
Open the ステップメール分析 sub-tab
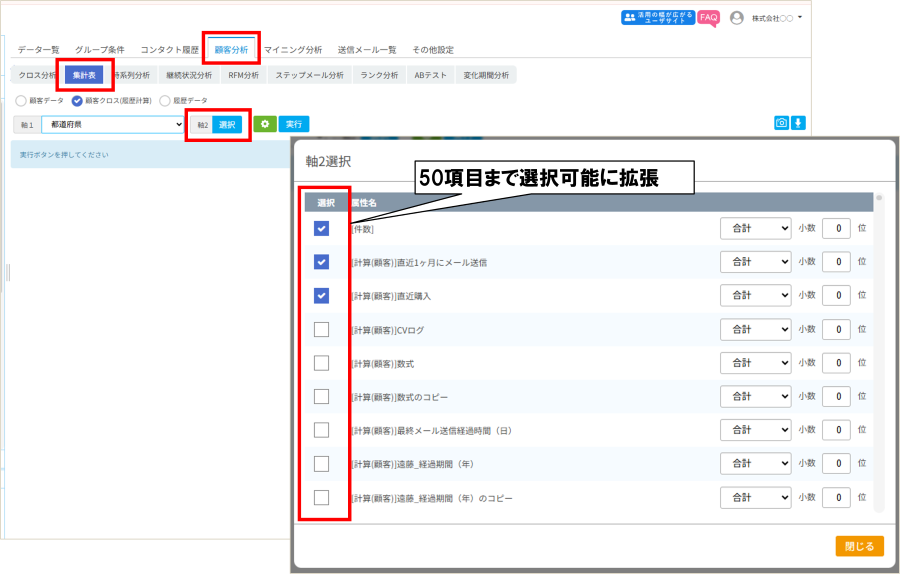click(x=309, y=75)
